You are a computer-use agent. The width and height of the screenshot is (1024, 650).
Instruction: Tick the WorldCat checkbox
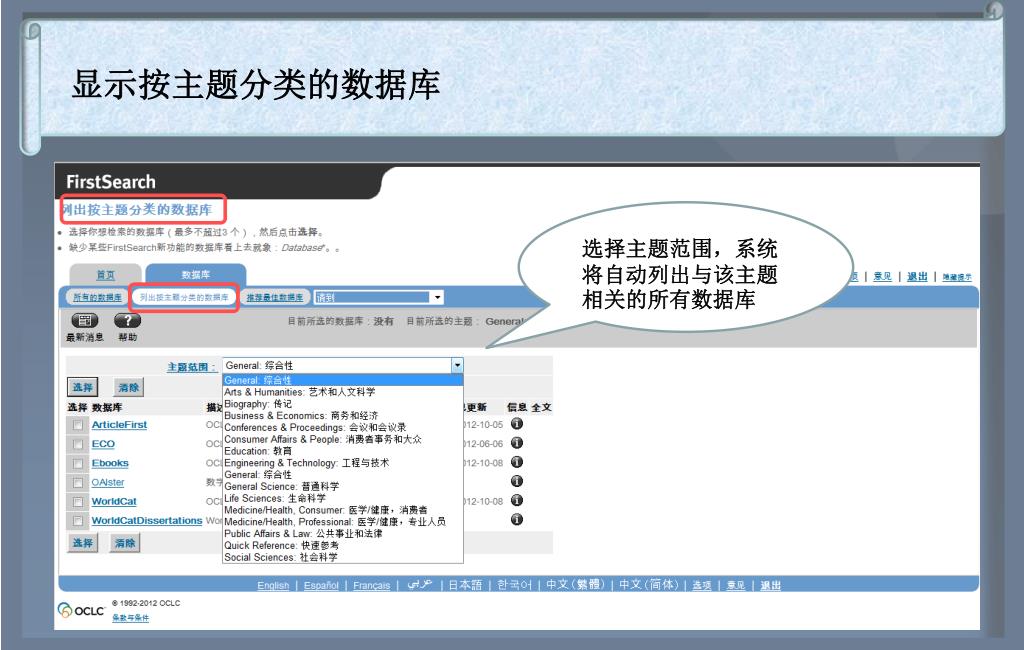click(x=78, y=502)
